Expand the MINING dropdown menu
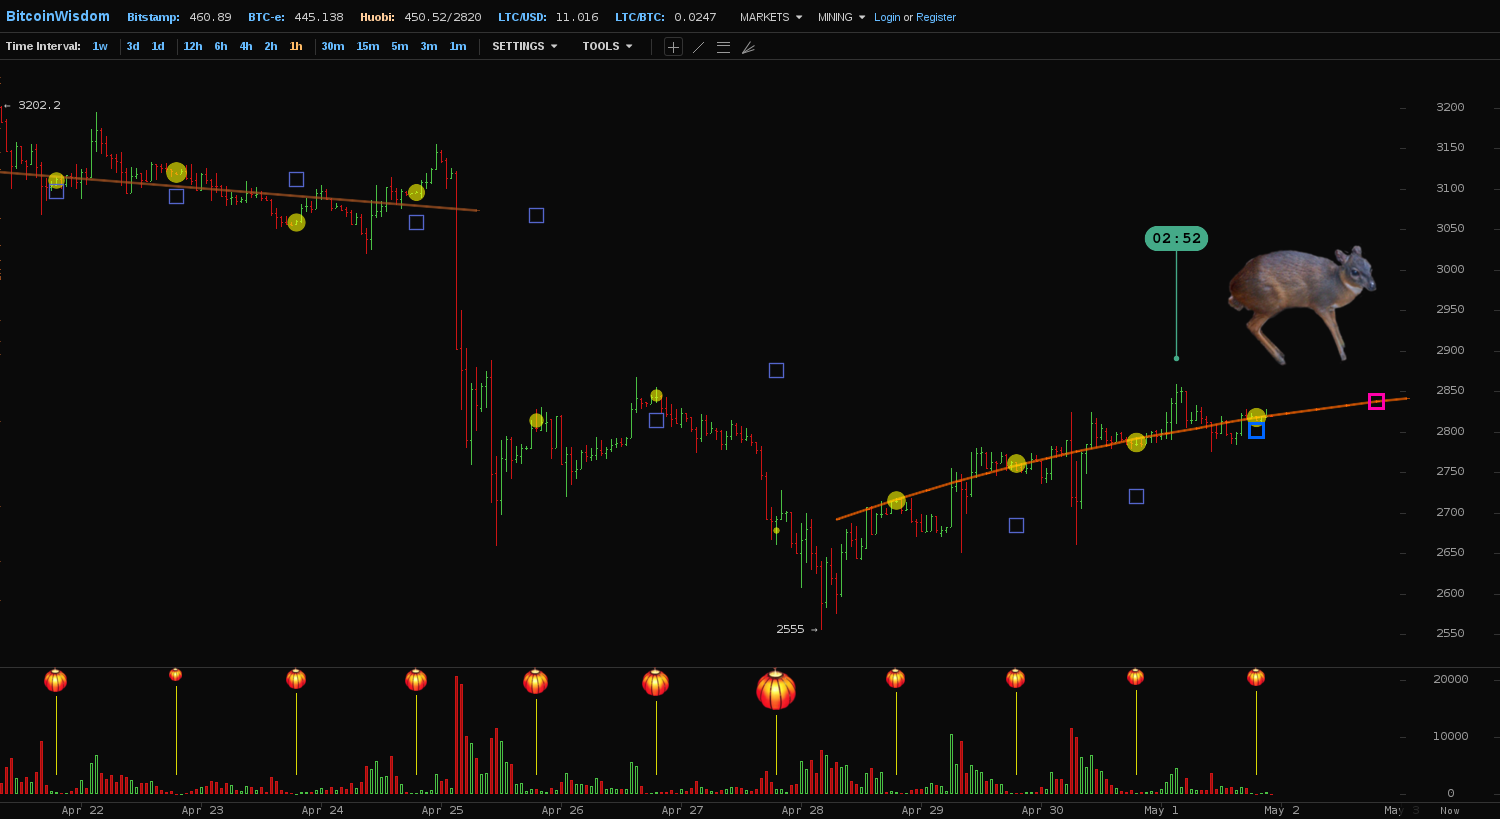1500x819 pixels. (841, 17)
